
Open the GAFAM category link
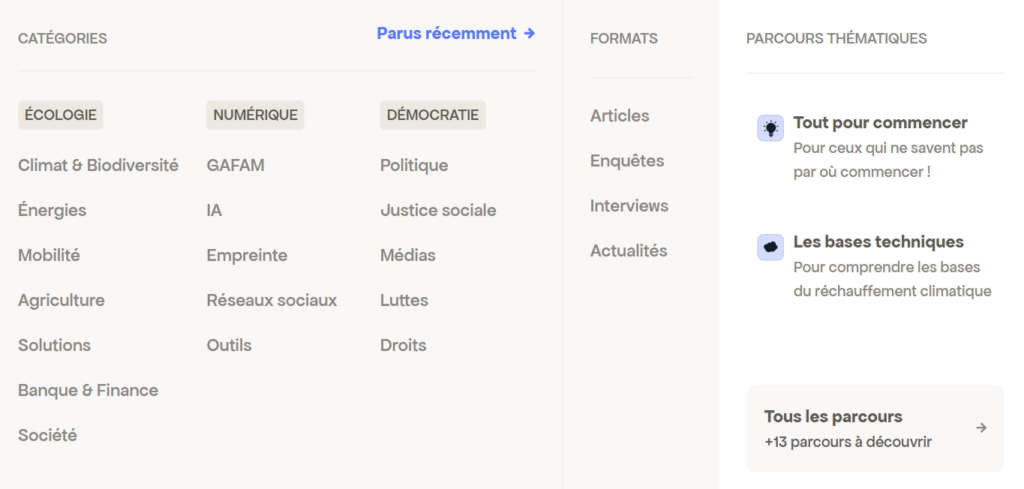pos(236,165)
